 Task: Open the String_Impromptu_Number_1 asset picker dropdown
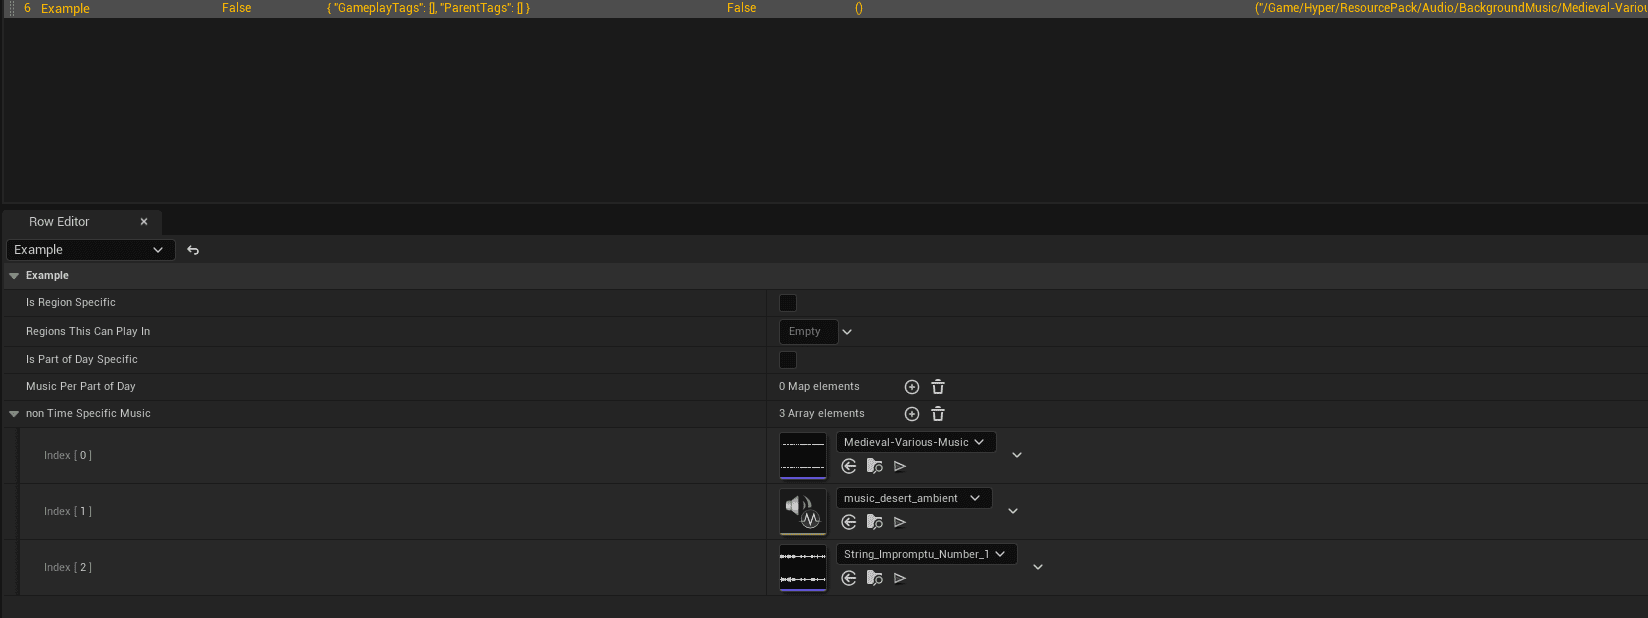point(926,554)
